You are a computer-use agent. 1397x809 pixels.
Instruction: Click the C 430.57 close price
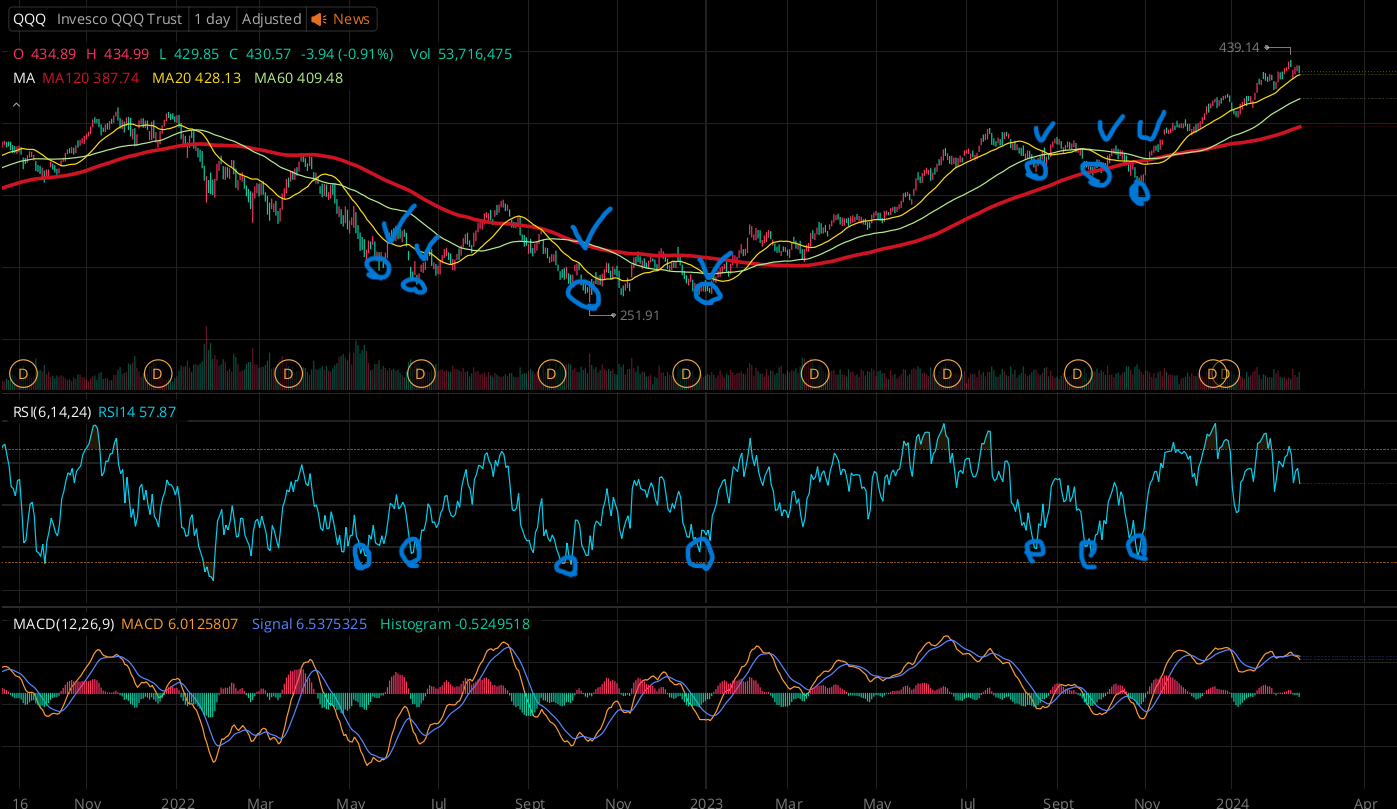260,54
